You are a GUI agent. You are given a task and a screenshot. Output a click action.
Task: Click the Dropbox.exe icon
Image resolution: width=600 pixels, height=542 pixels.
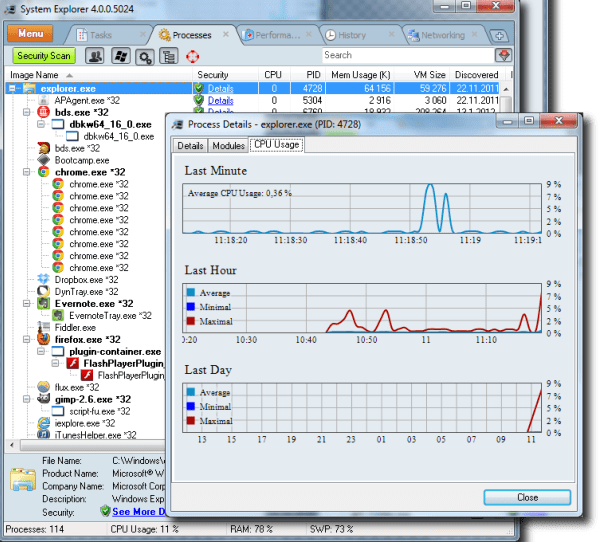click(44, 279)
